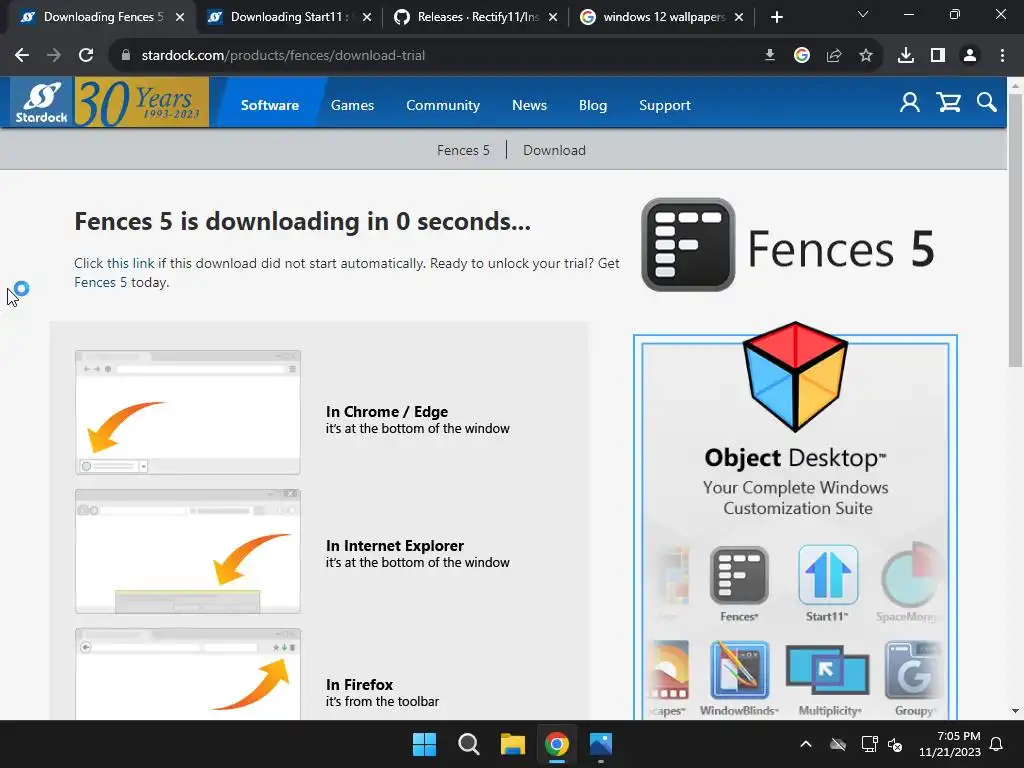The width and height of the screenshot is (1024, 768).
Task: Click the Start11 icon in Object Desktop ad
Action: coord(827,575)
